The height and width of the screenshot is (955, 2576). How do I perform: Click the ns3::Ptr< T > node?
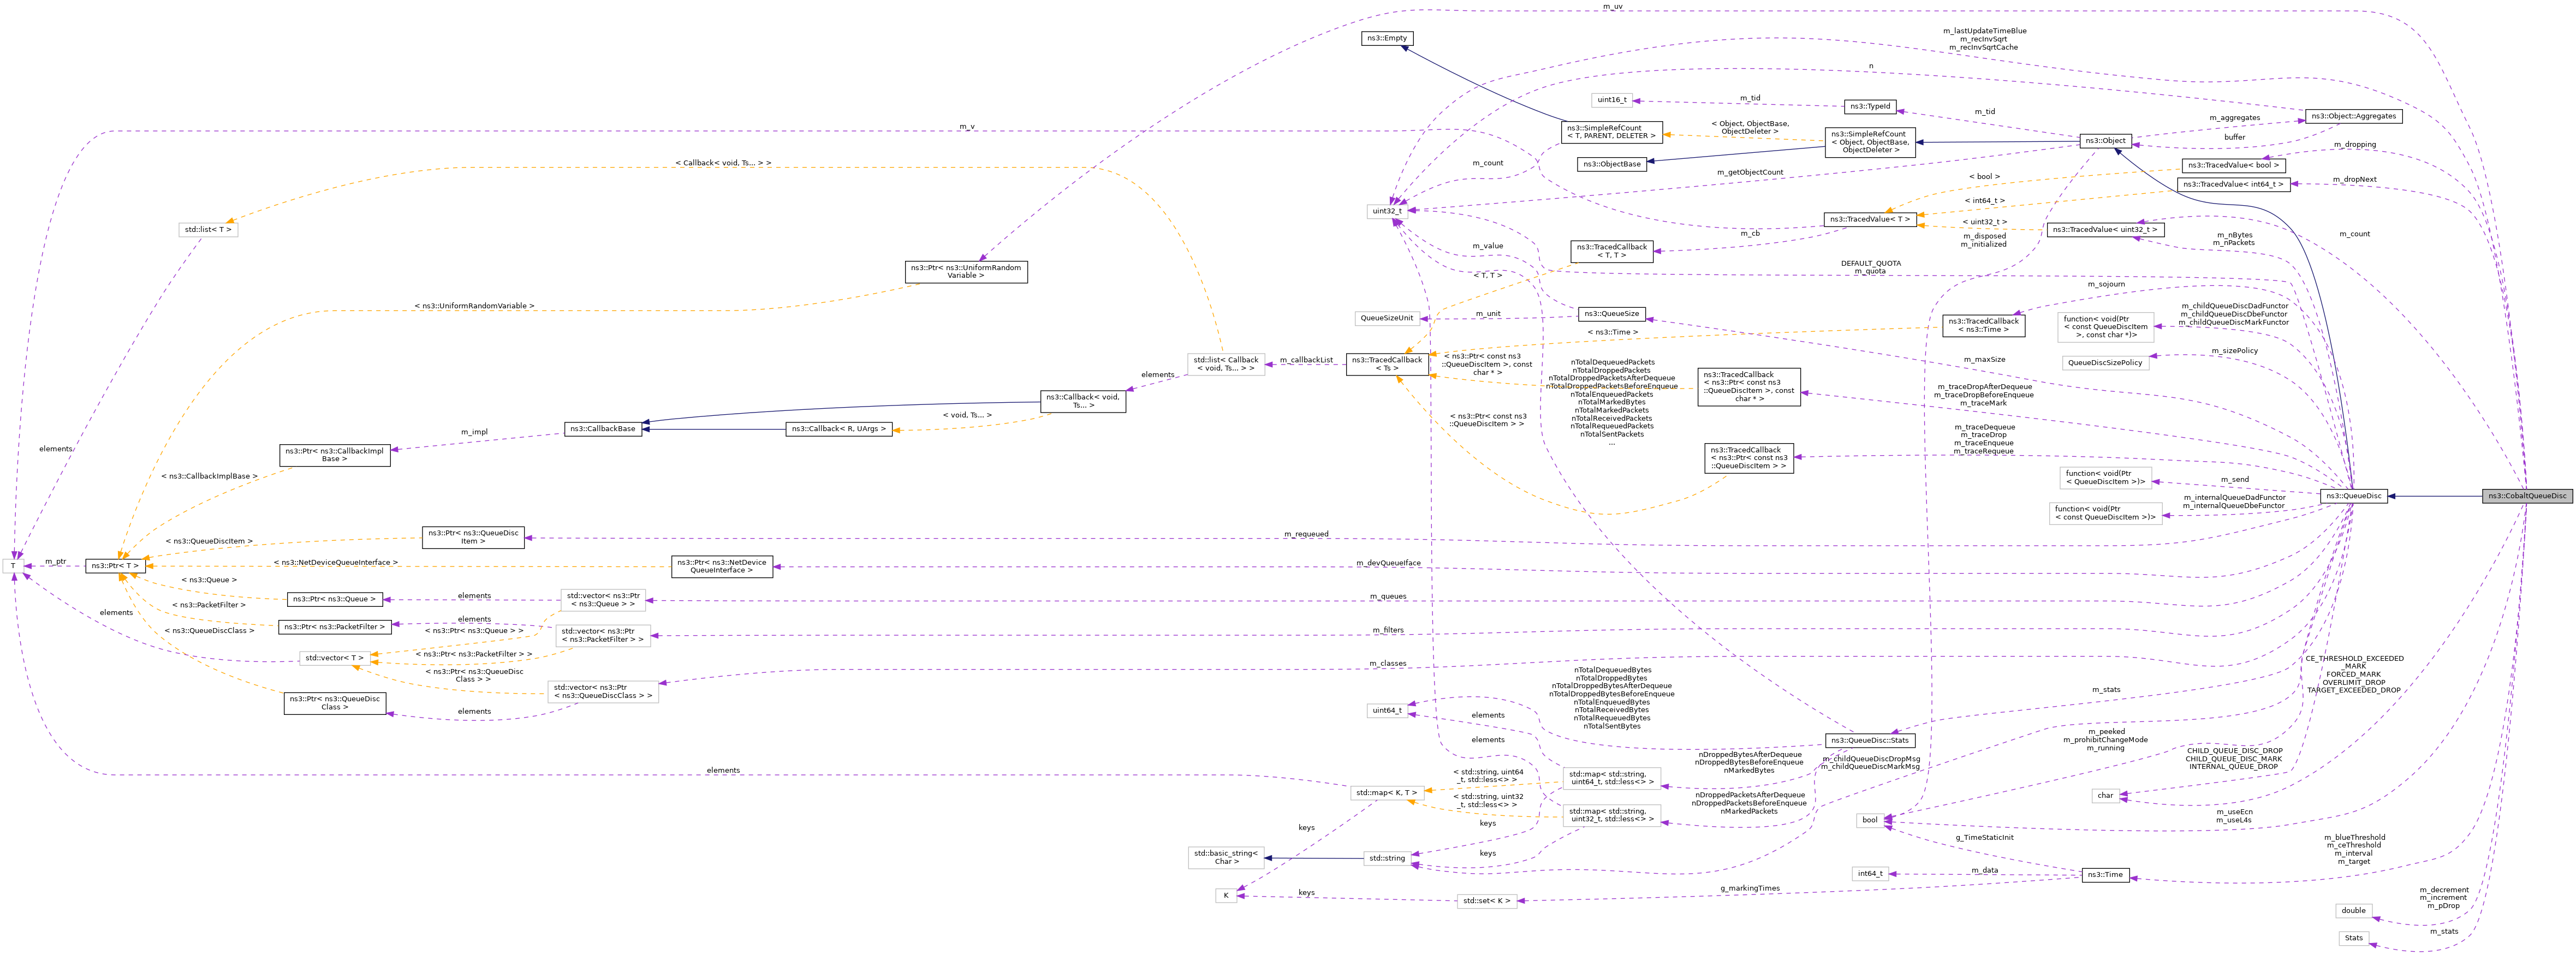tap(115, 566)
